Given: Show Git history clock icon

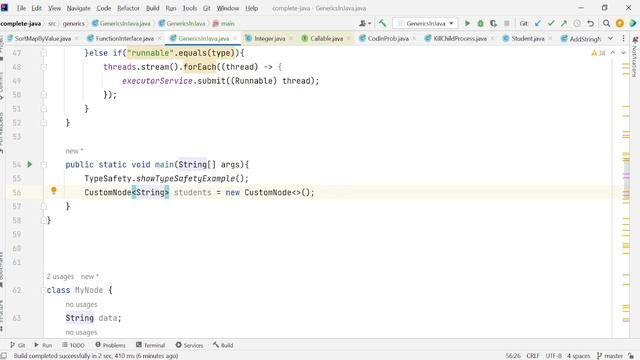Looking at the screenshot, I should pyautogui.click(x=577, y=23).
